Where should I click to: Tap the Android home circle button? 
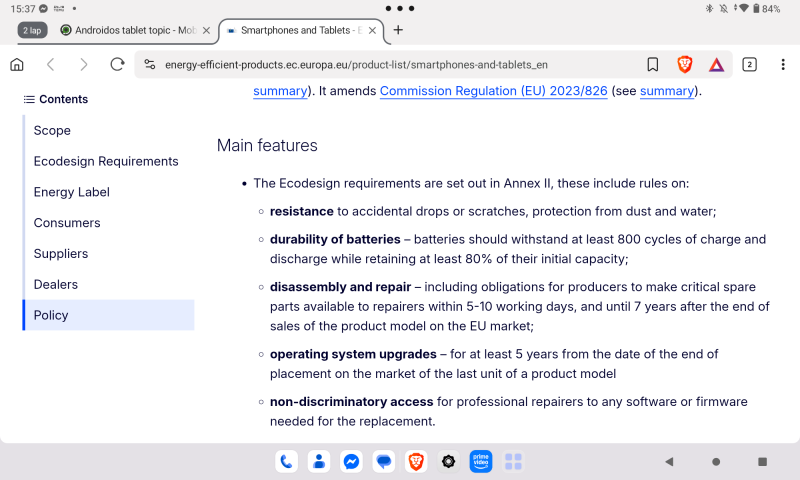(716, 462)
